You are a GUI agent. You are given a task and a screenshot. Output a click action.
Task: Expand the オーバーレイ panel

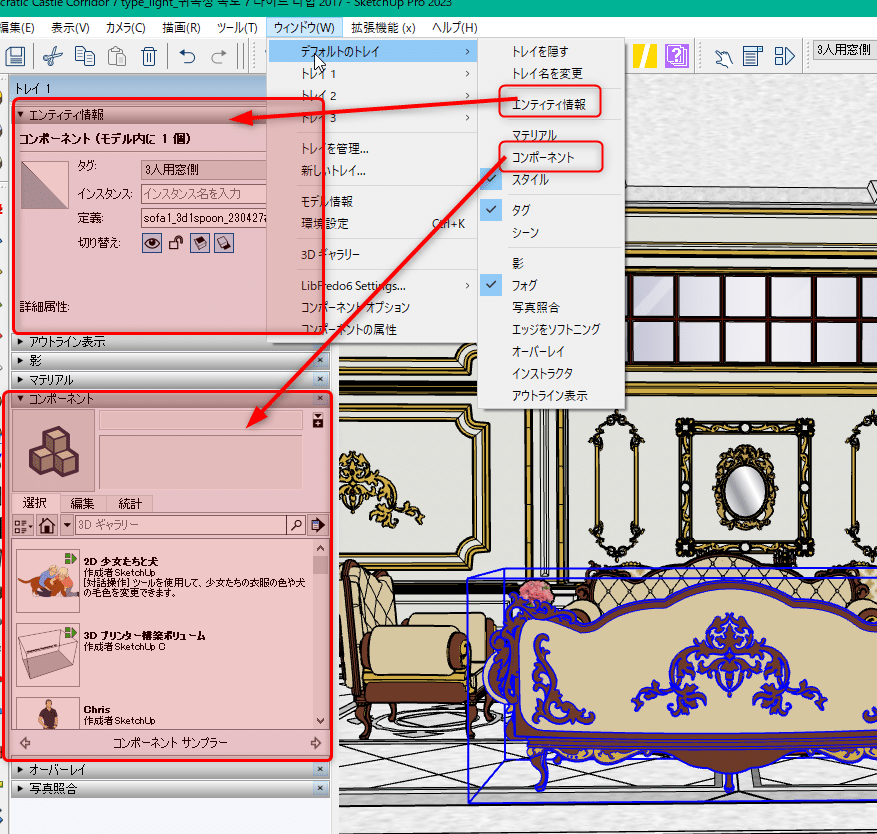tap(20, 770)
